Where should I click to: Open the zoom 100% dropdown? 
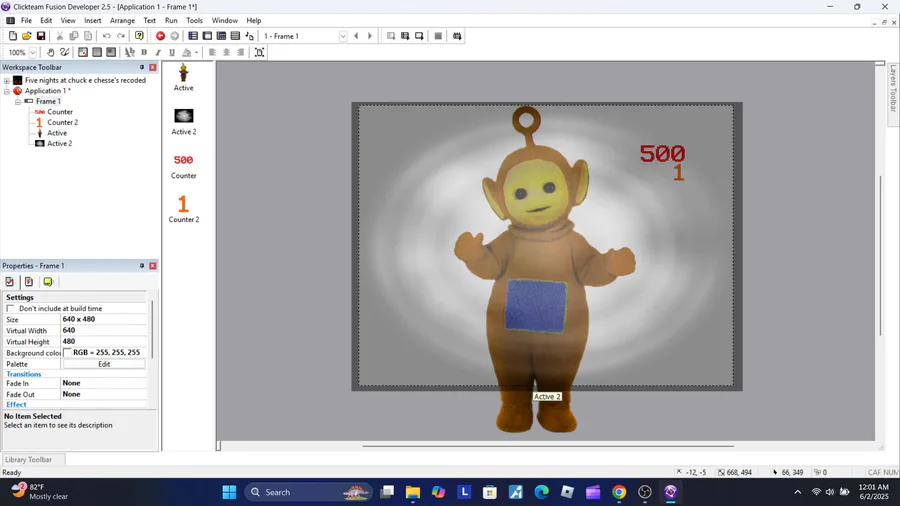pyautogui.click(x=33, y=52)
